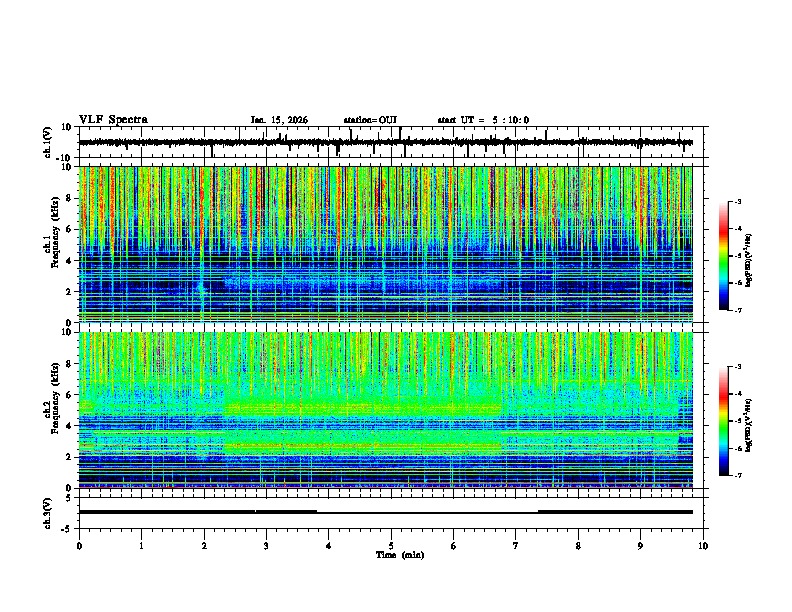Viewport: 792px width, 612px height.
Task: Click the "-10" tick on ch.1(V) axis
Action: (65, 158)
